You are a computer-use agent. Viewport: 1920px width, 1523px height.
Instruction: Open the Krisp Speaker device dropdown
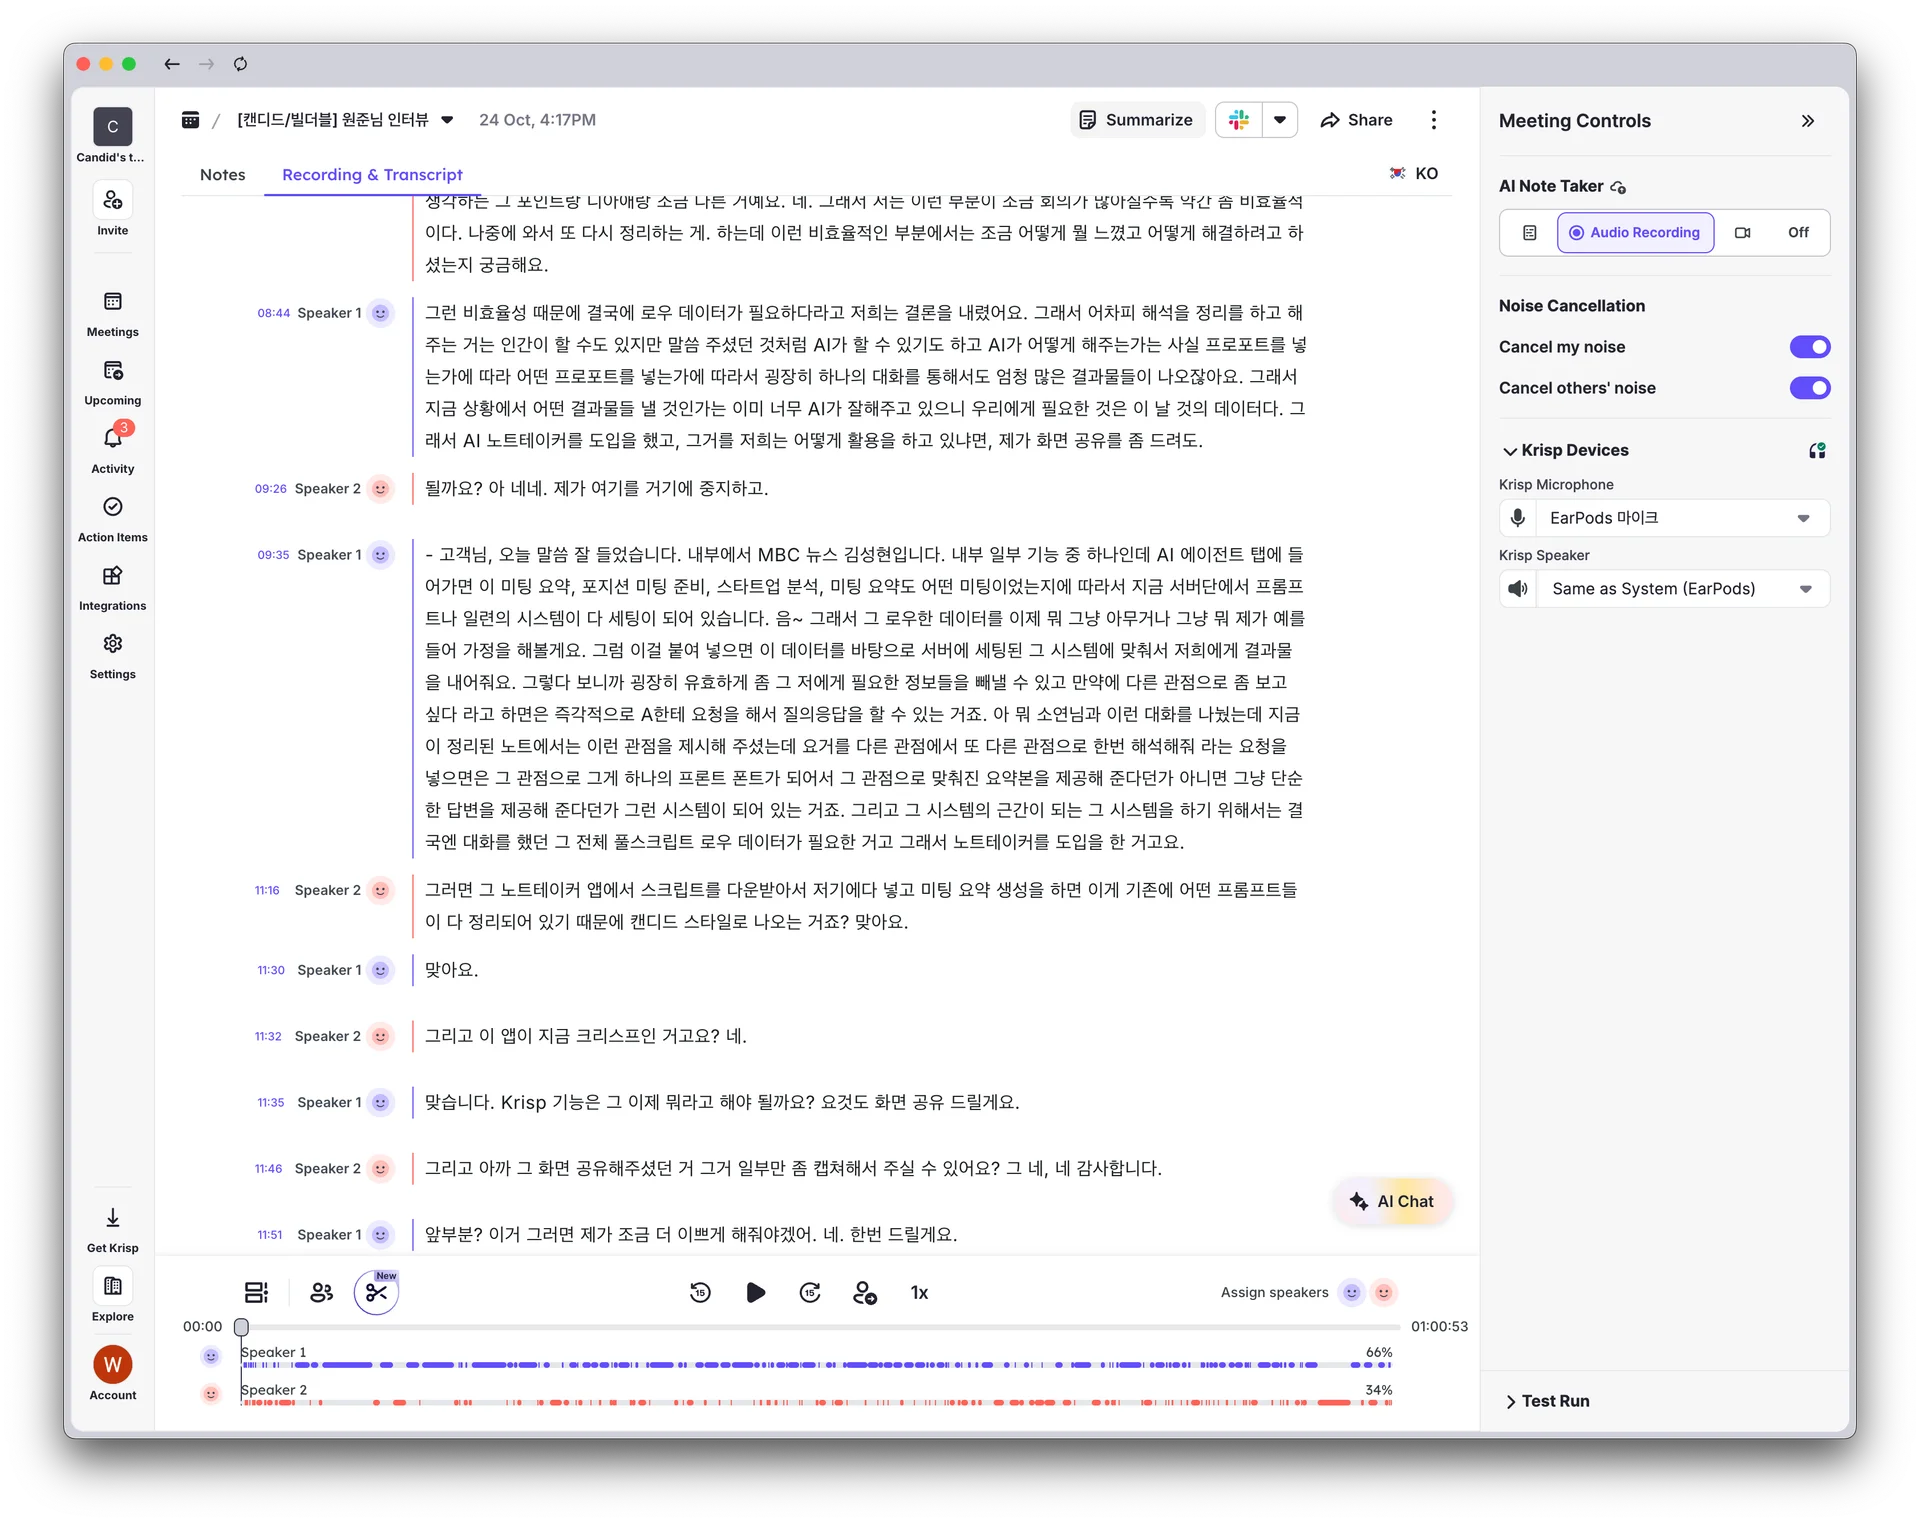(1806, 589)
